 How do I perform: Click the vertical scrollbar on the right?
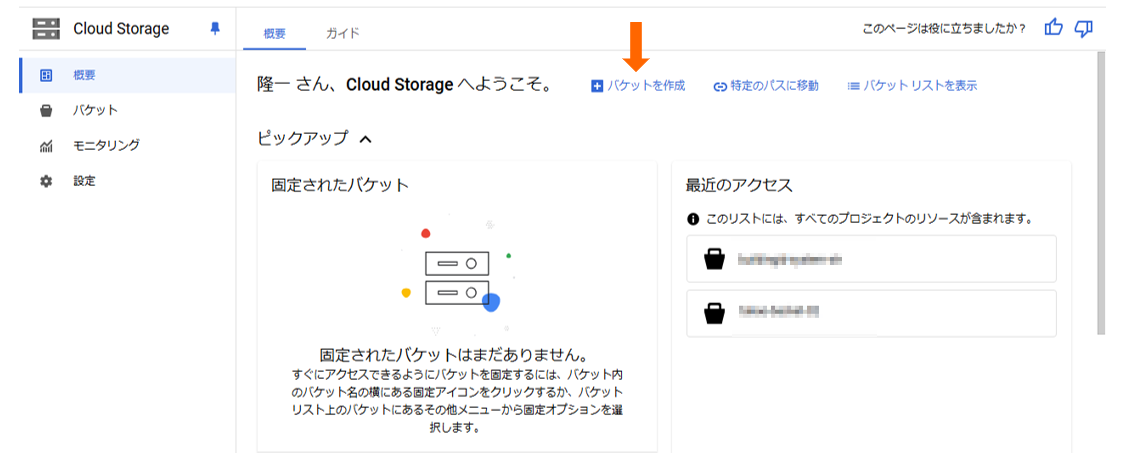pos(1101,192)
